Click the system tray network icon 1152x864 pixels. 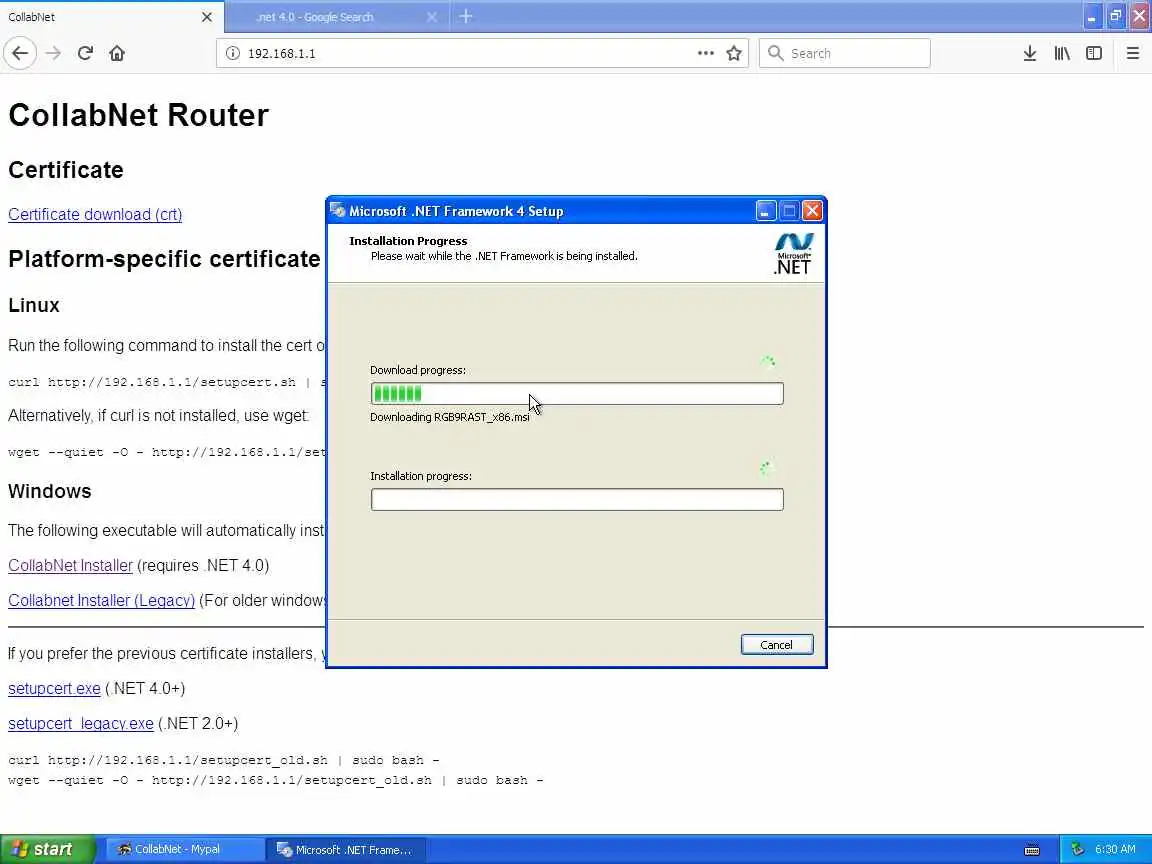point(1077,849)
